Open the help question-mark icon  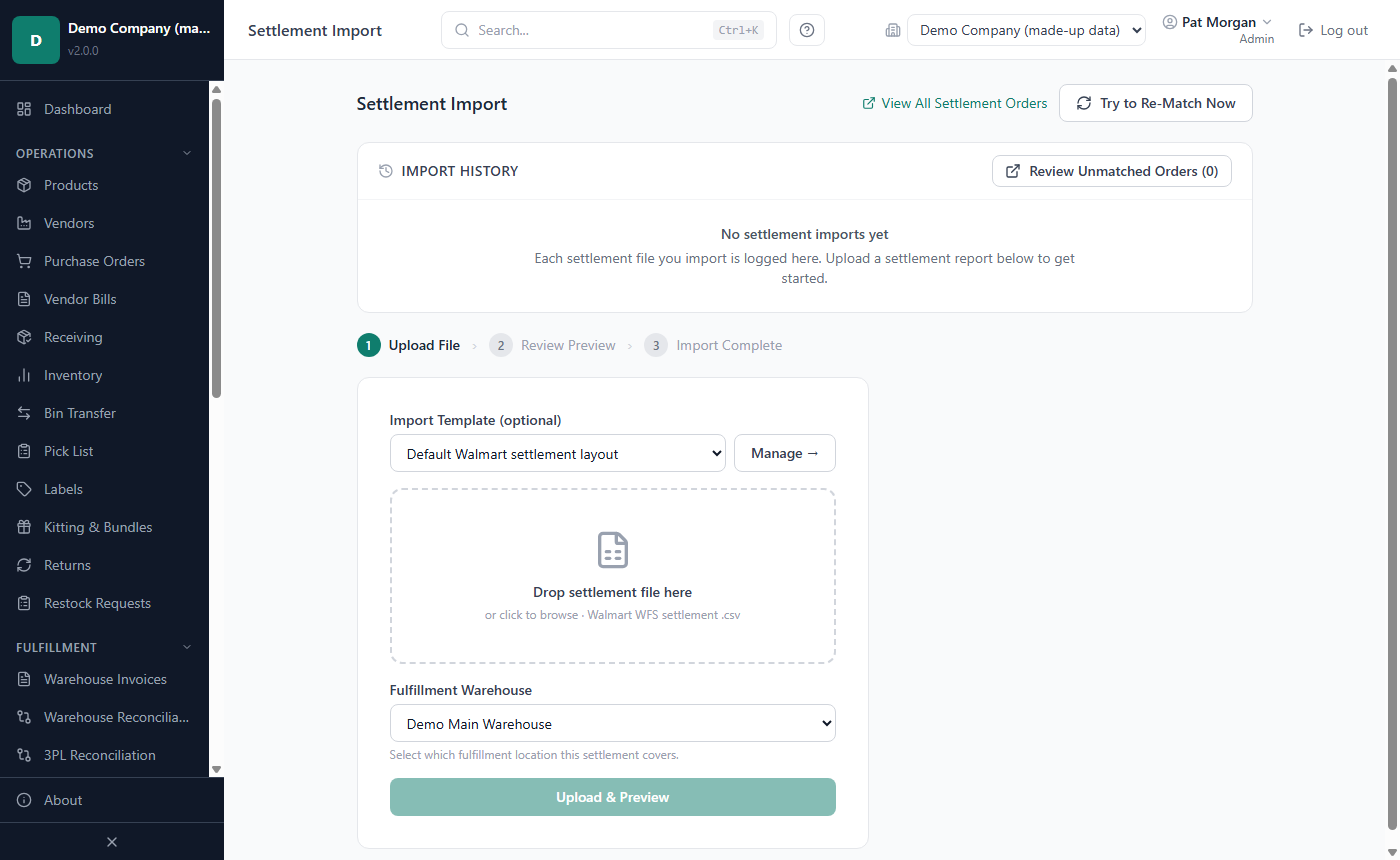click(x=807, y=30)
